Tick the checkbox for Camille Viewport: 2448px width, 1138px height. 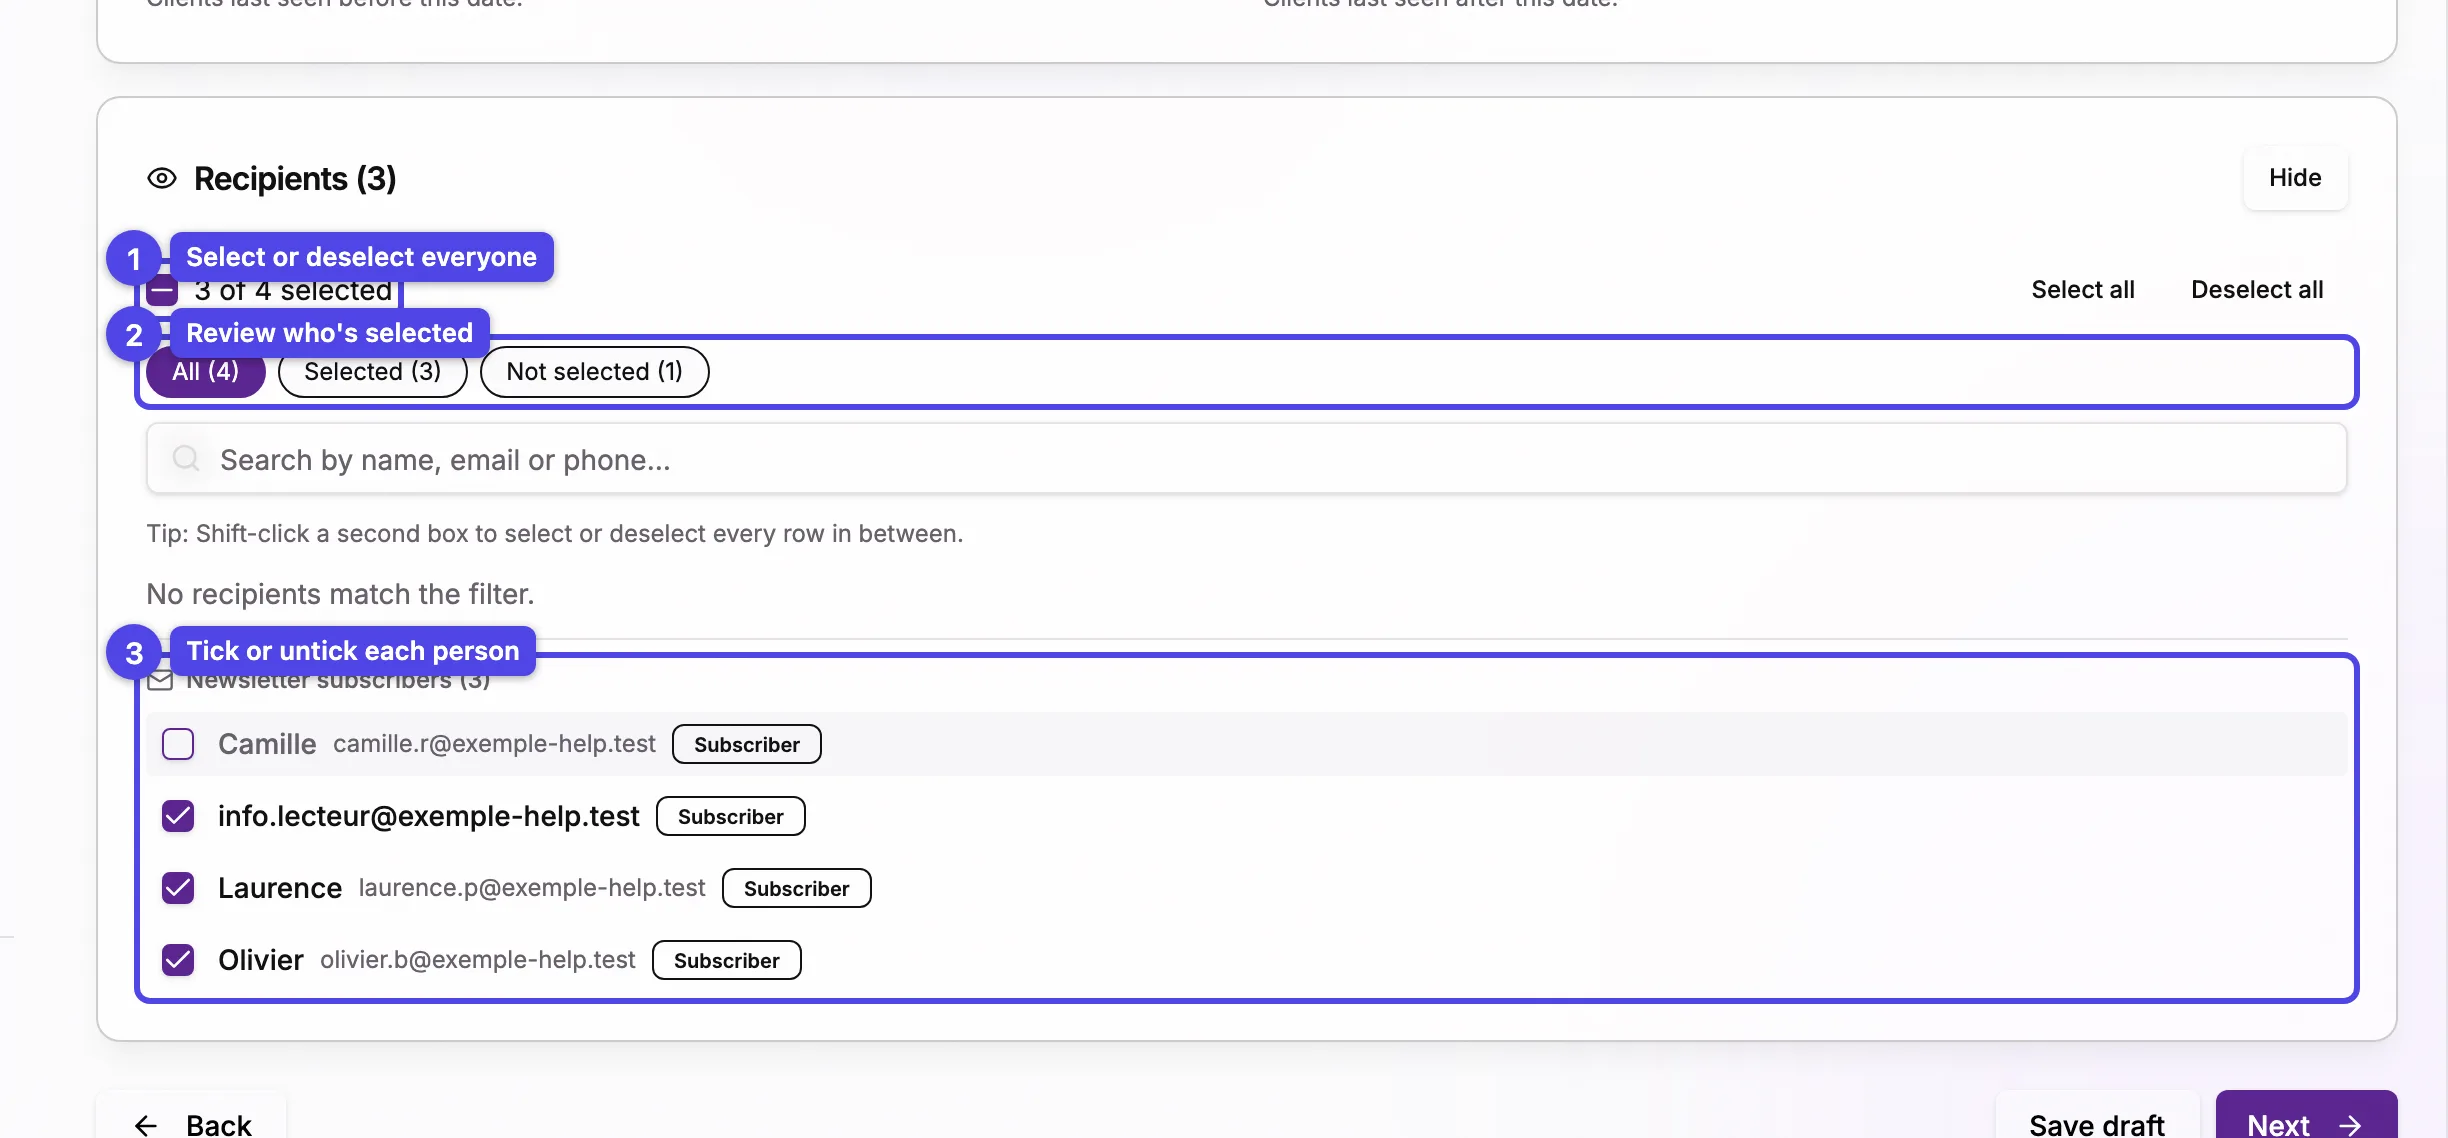[x=178, y=744]
